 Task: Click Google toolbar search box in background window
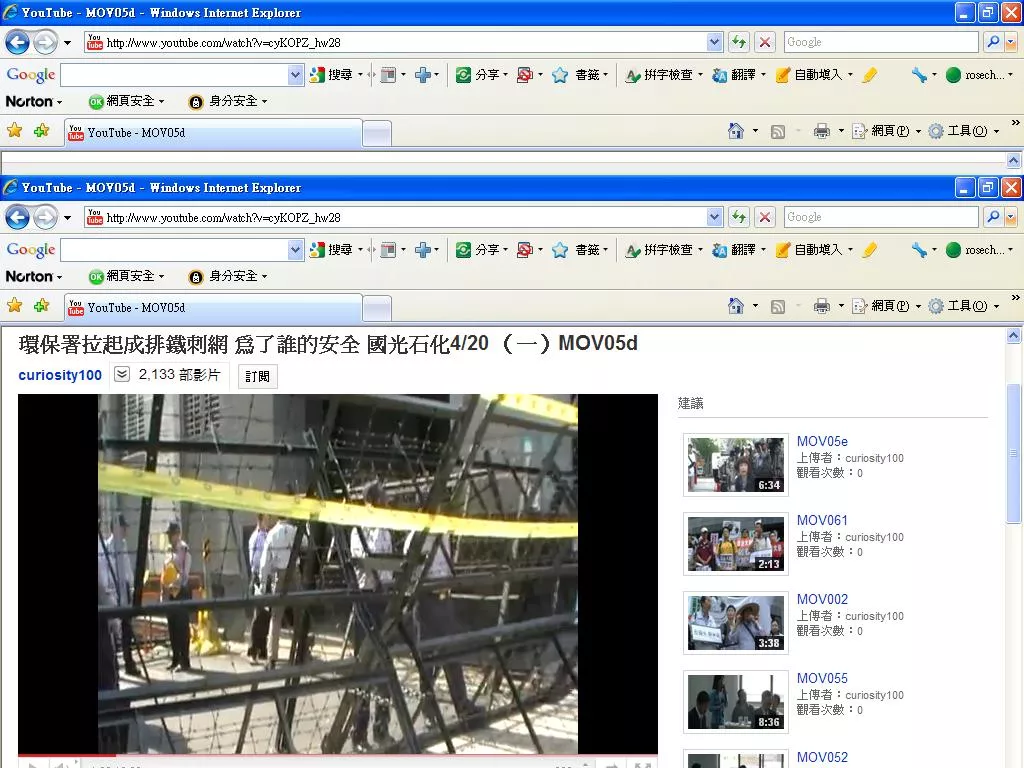coord(174,74)
